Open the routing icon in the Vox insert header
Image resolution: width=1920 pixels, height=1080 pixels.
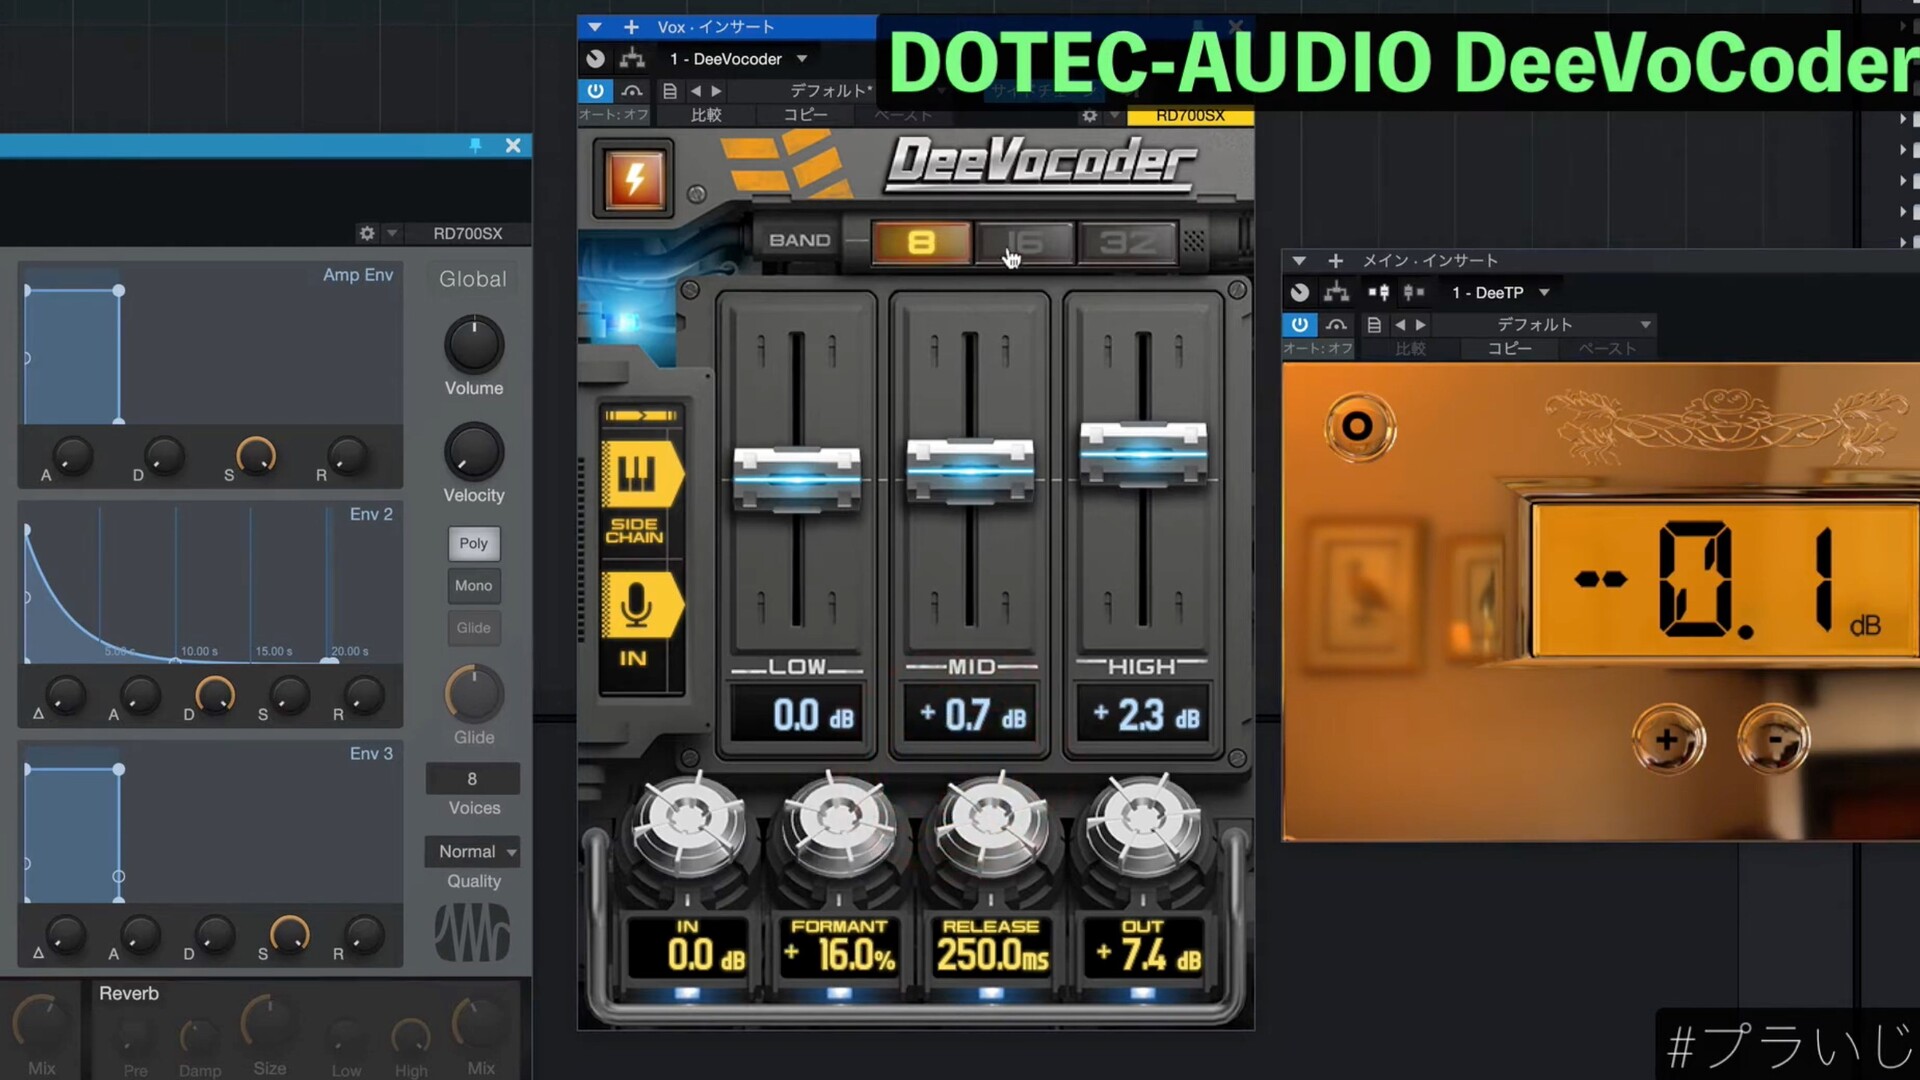coord(632,59)
